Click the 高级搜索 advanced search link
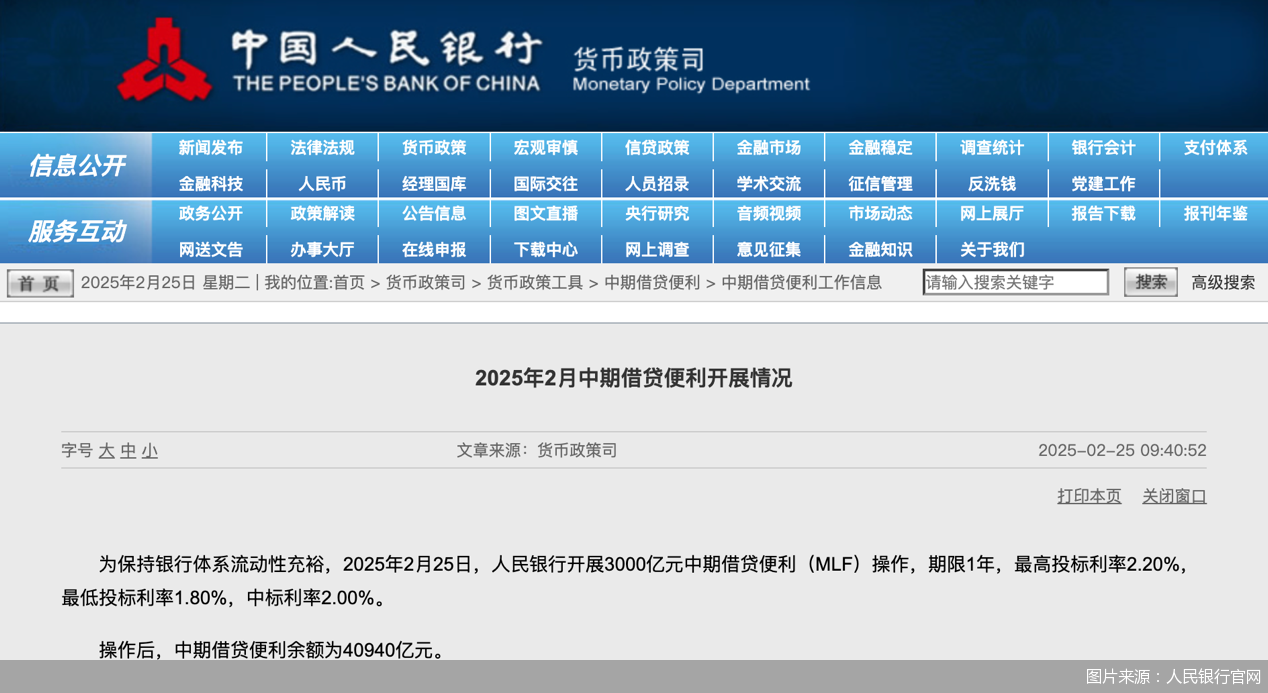The height and width of the screenshot is (693, 1268). click(x=1222, y=282)
